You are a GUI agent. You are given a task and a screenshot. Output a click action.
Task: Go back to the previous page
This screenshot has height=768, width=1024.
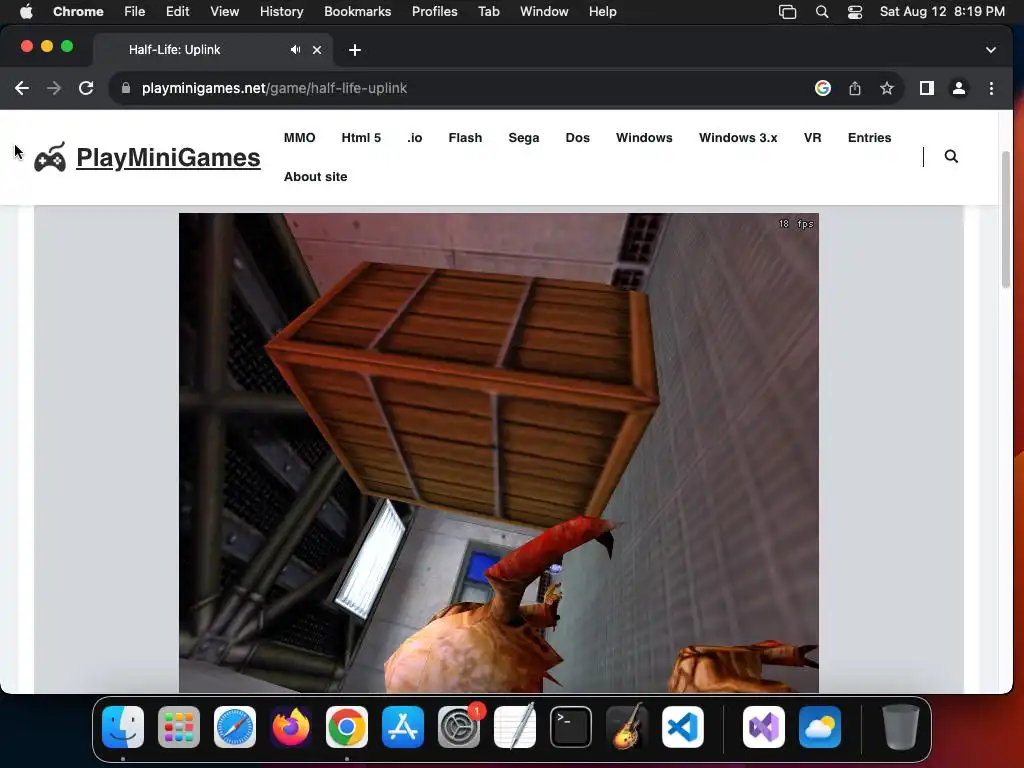(x=22, y=88)
